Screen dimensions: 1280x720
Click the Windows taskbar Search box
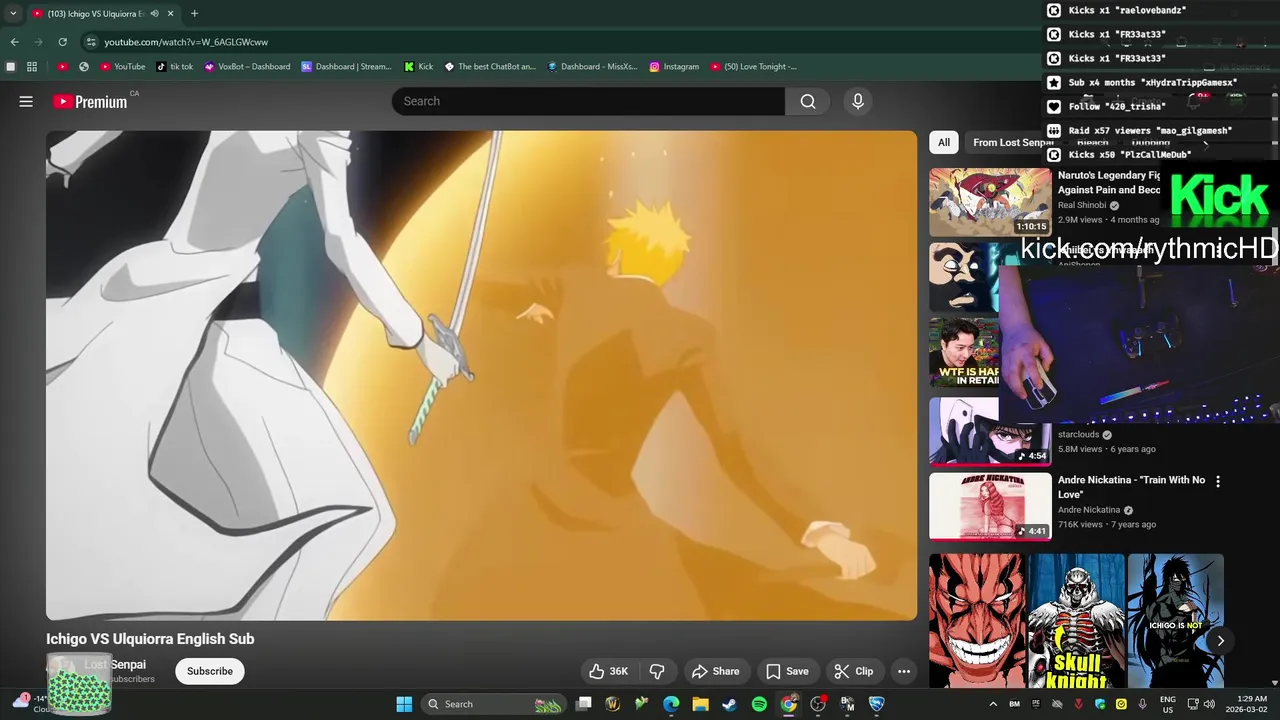pyautogui.click(x=494, y=704)
